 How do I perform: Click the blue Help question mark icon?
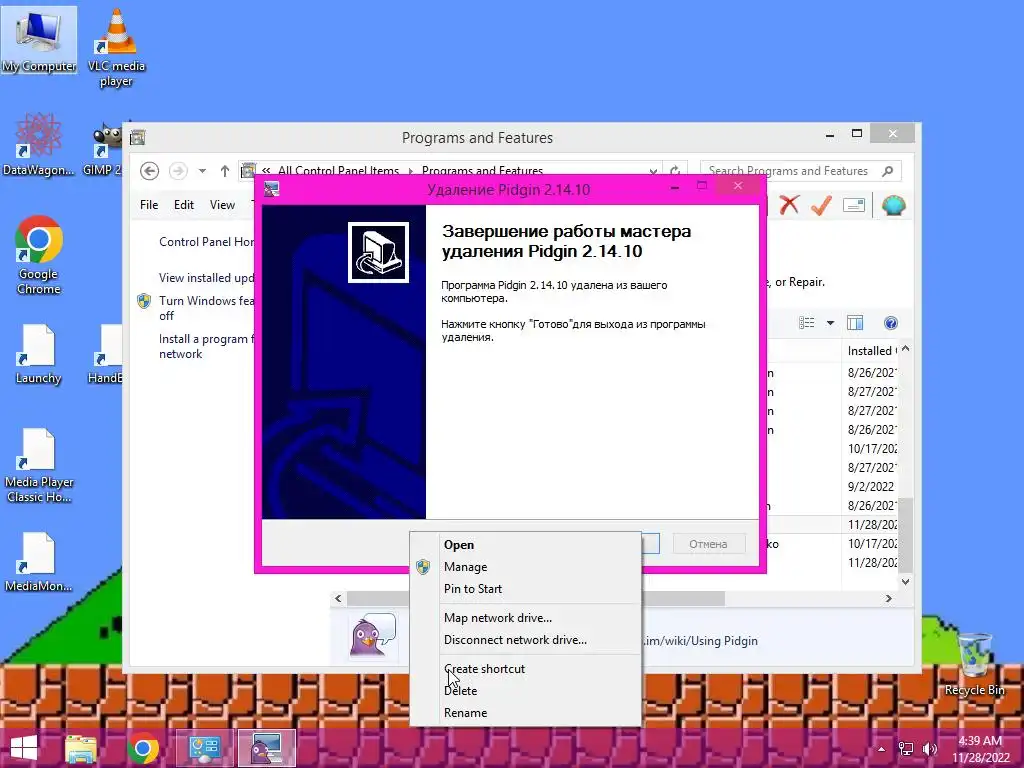[891, 323]
